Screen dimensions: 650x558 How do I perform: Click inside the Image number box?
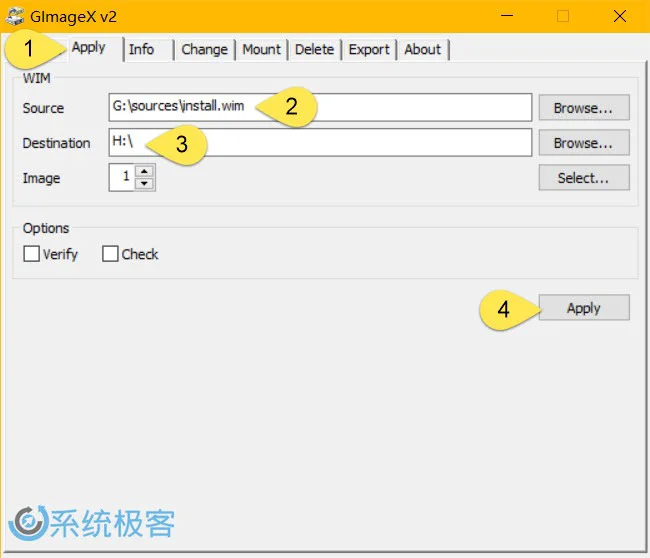point(122,177)
